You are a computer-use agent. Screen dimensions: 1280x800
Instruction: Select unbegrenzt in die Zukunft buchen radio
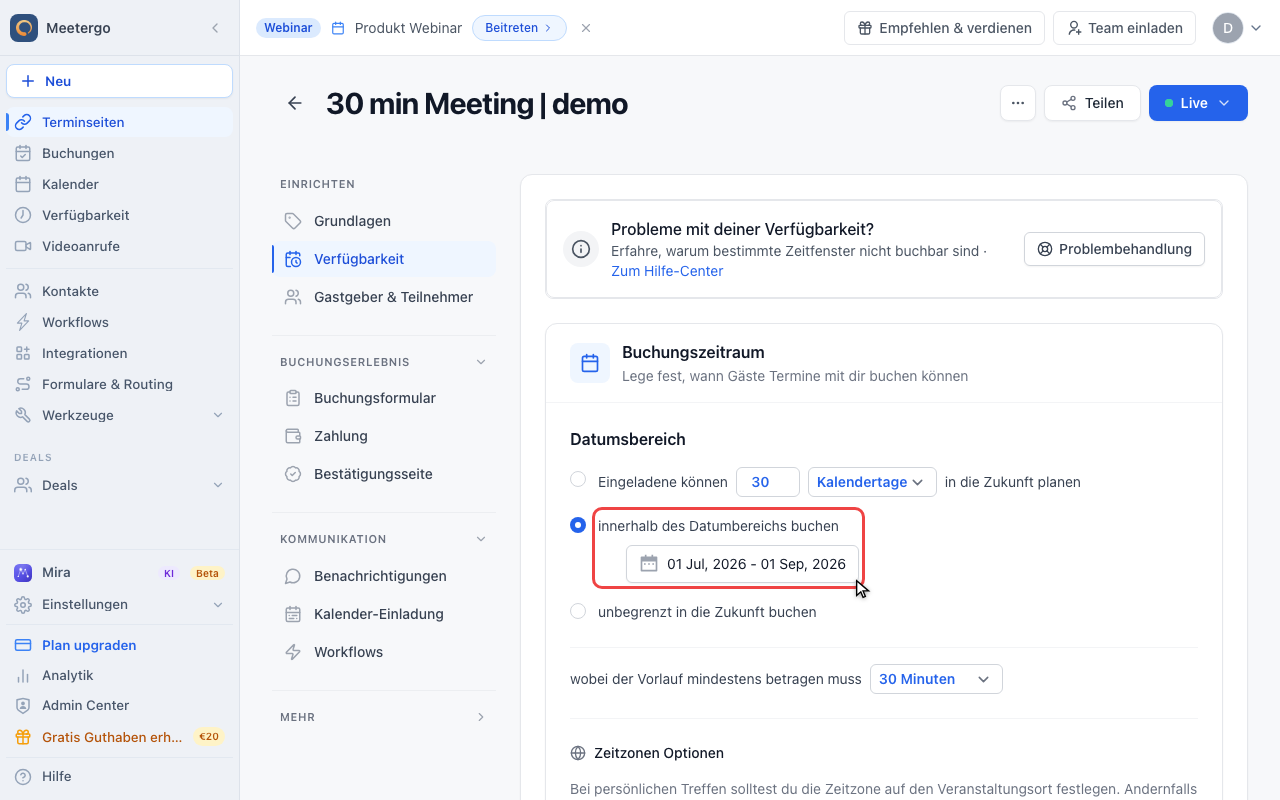coord(578,611)
